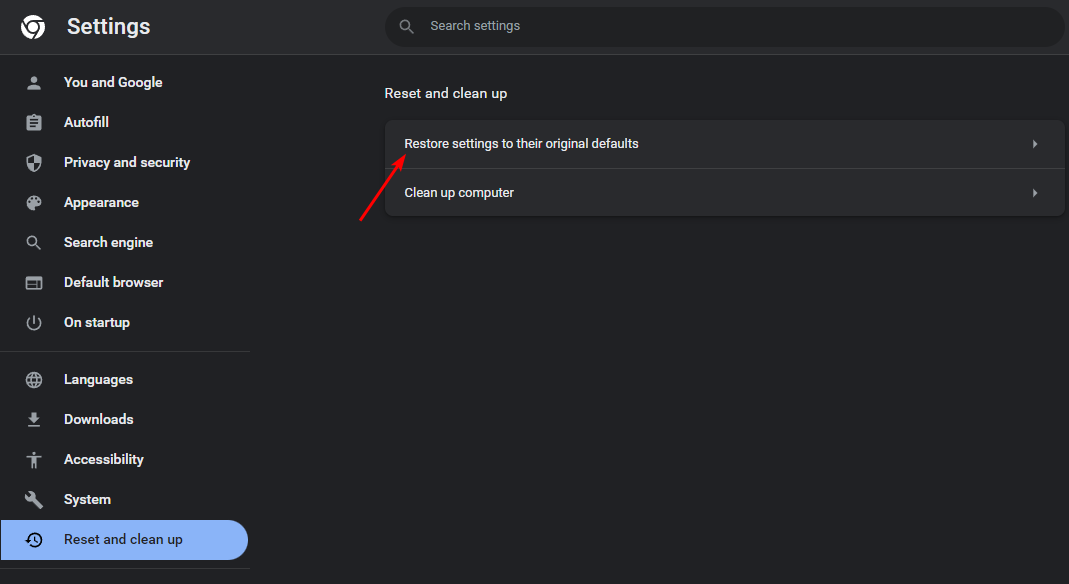Image resolution: width=1069 pixels, height=584 pixels.
Task: Click the Languages globe icon
Action: (x=34, y=380)
